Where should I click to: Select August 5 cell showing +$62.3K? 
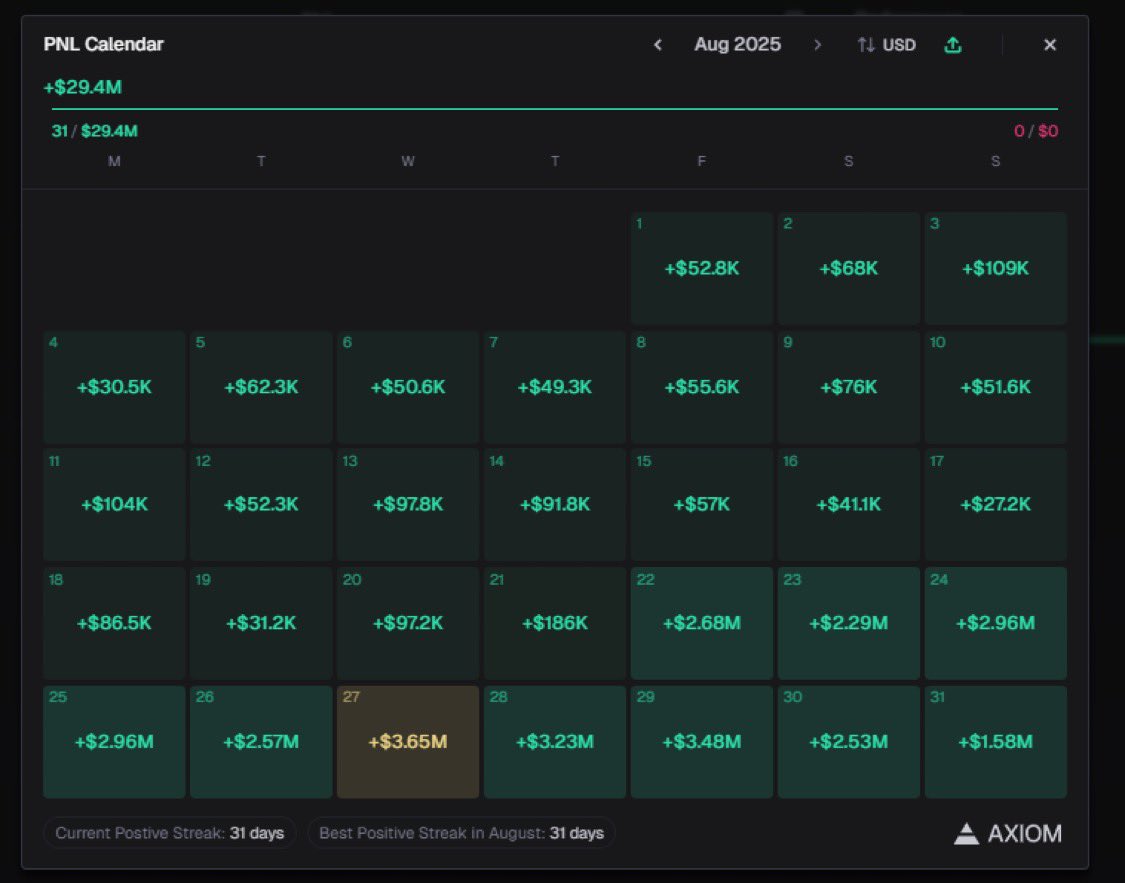[261, 387]
